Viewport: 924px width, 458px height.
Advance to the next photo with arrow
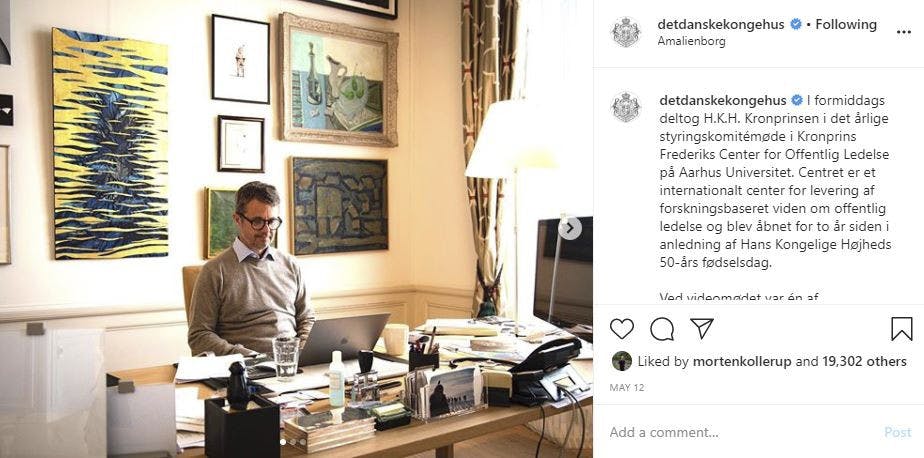pyautogui.click(x=570, y=228)
